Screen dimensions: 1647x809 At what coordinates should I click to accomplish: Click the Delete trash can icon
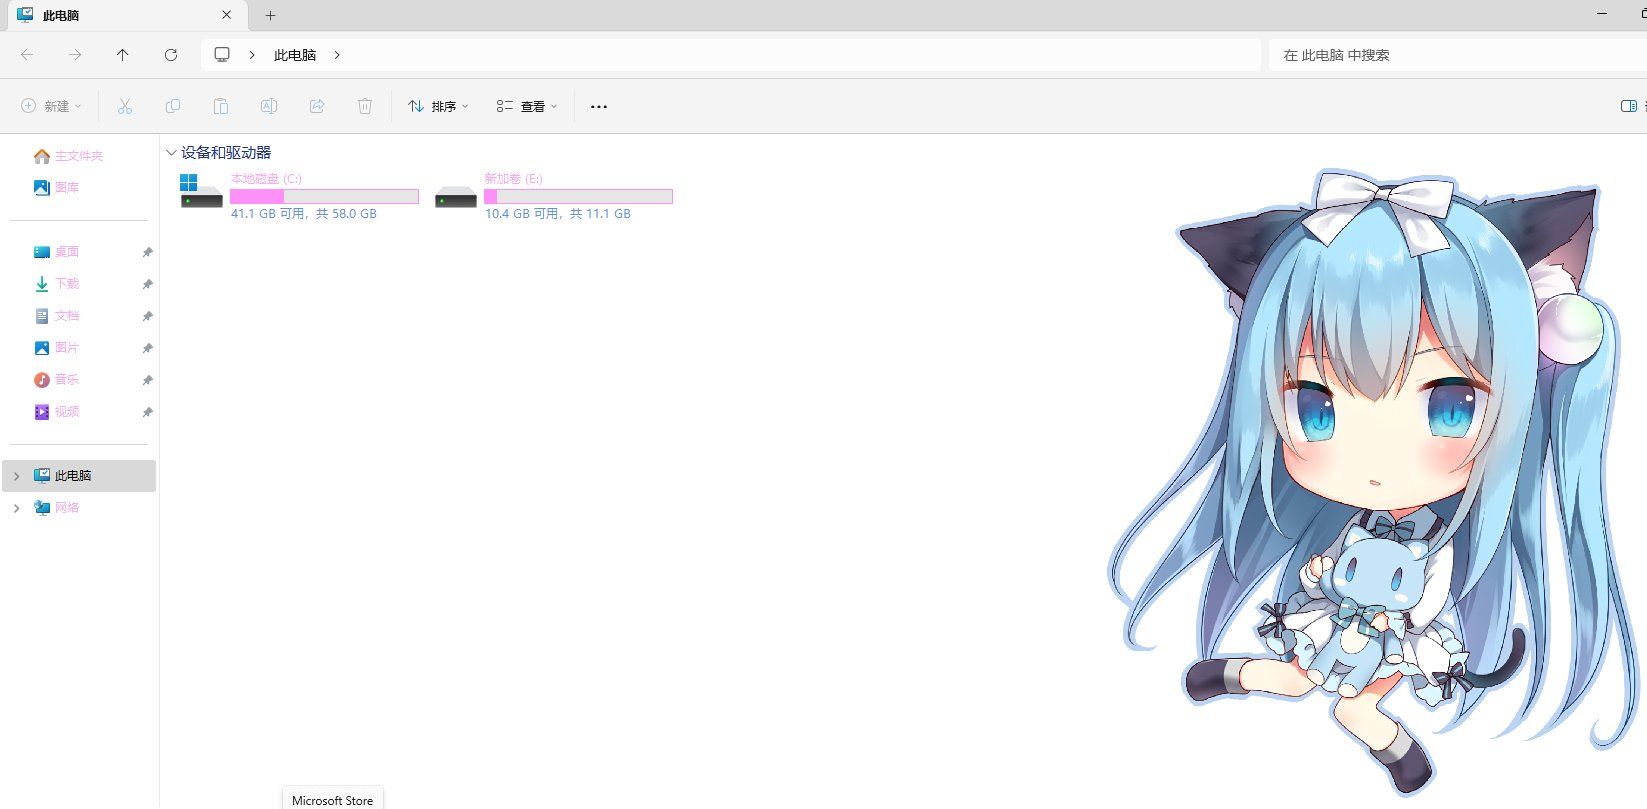click(365, 106)
